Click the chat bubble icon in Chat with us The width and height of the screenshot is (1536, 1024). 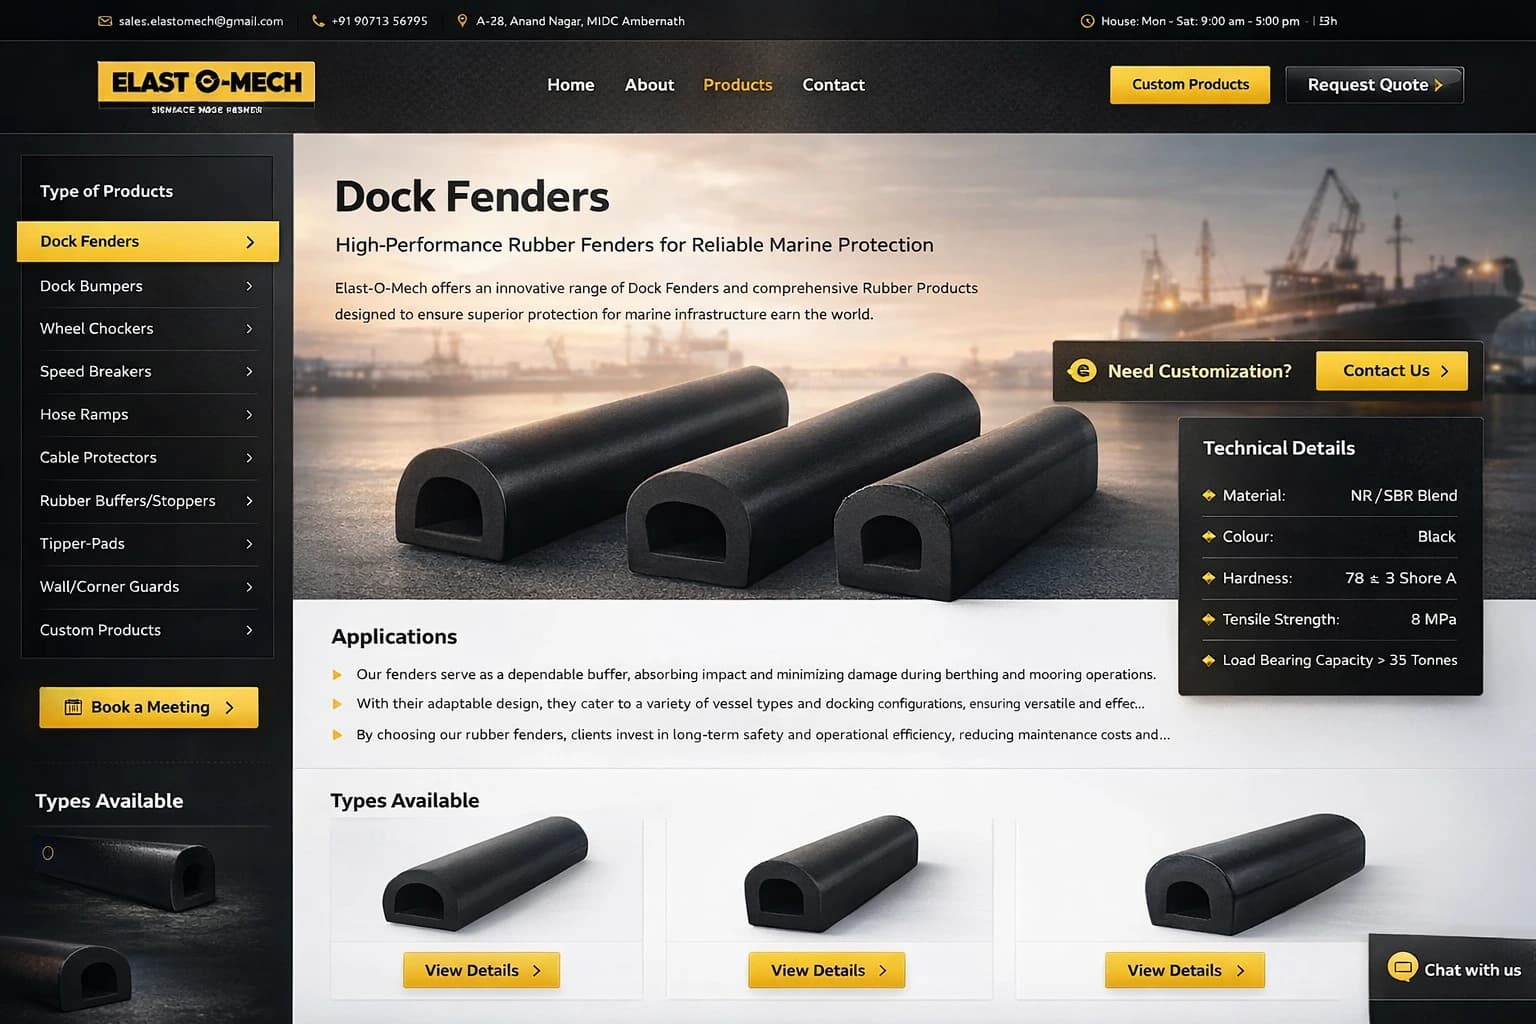[x=1402, y=967]
